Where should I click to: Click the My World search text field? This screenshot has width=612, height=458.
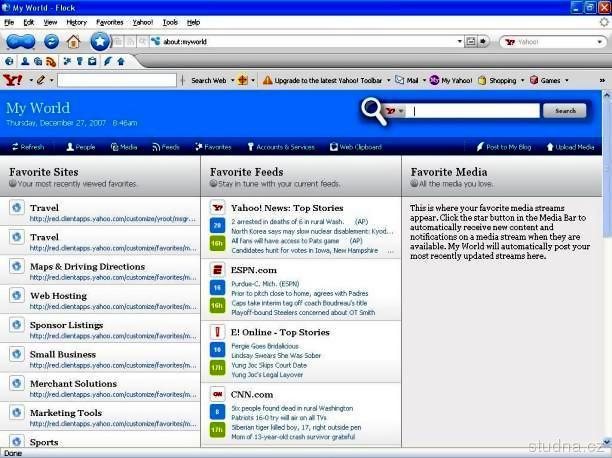click(473, 111)
